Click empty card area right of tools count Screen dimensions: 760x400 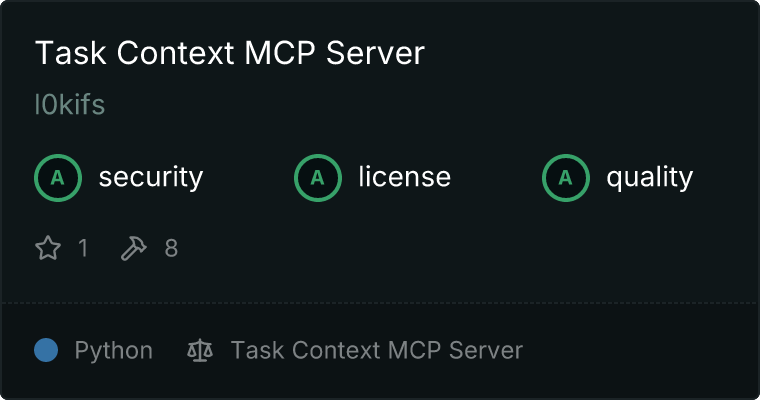[x=460, y=248]
